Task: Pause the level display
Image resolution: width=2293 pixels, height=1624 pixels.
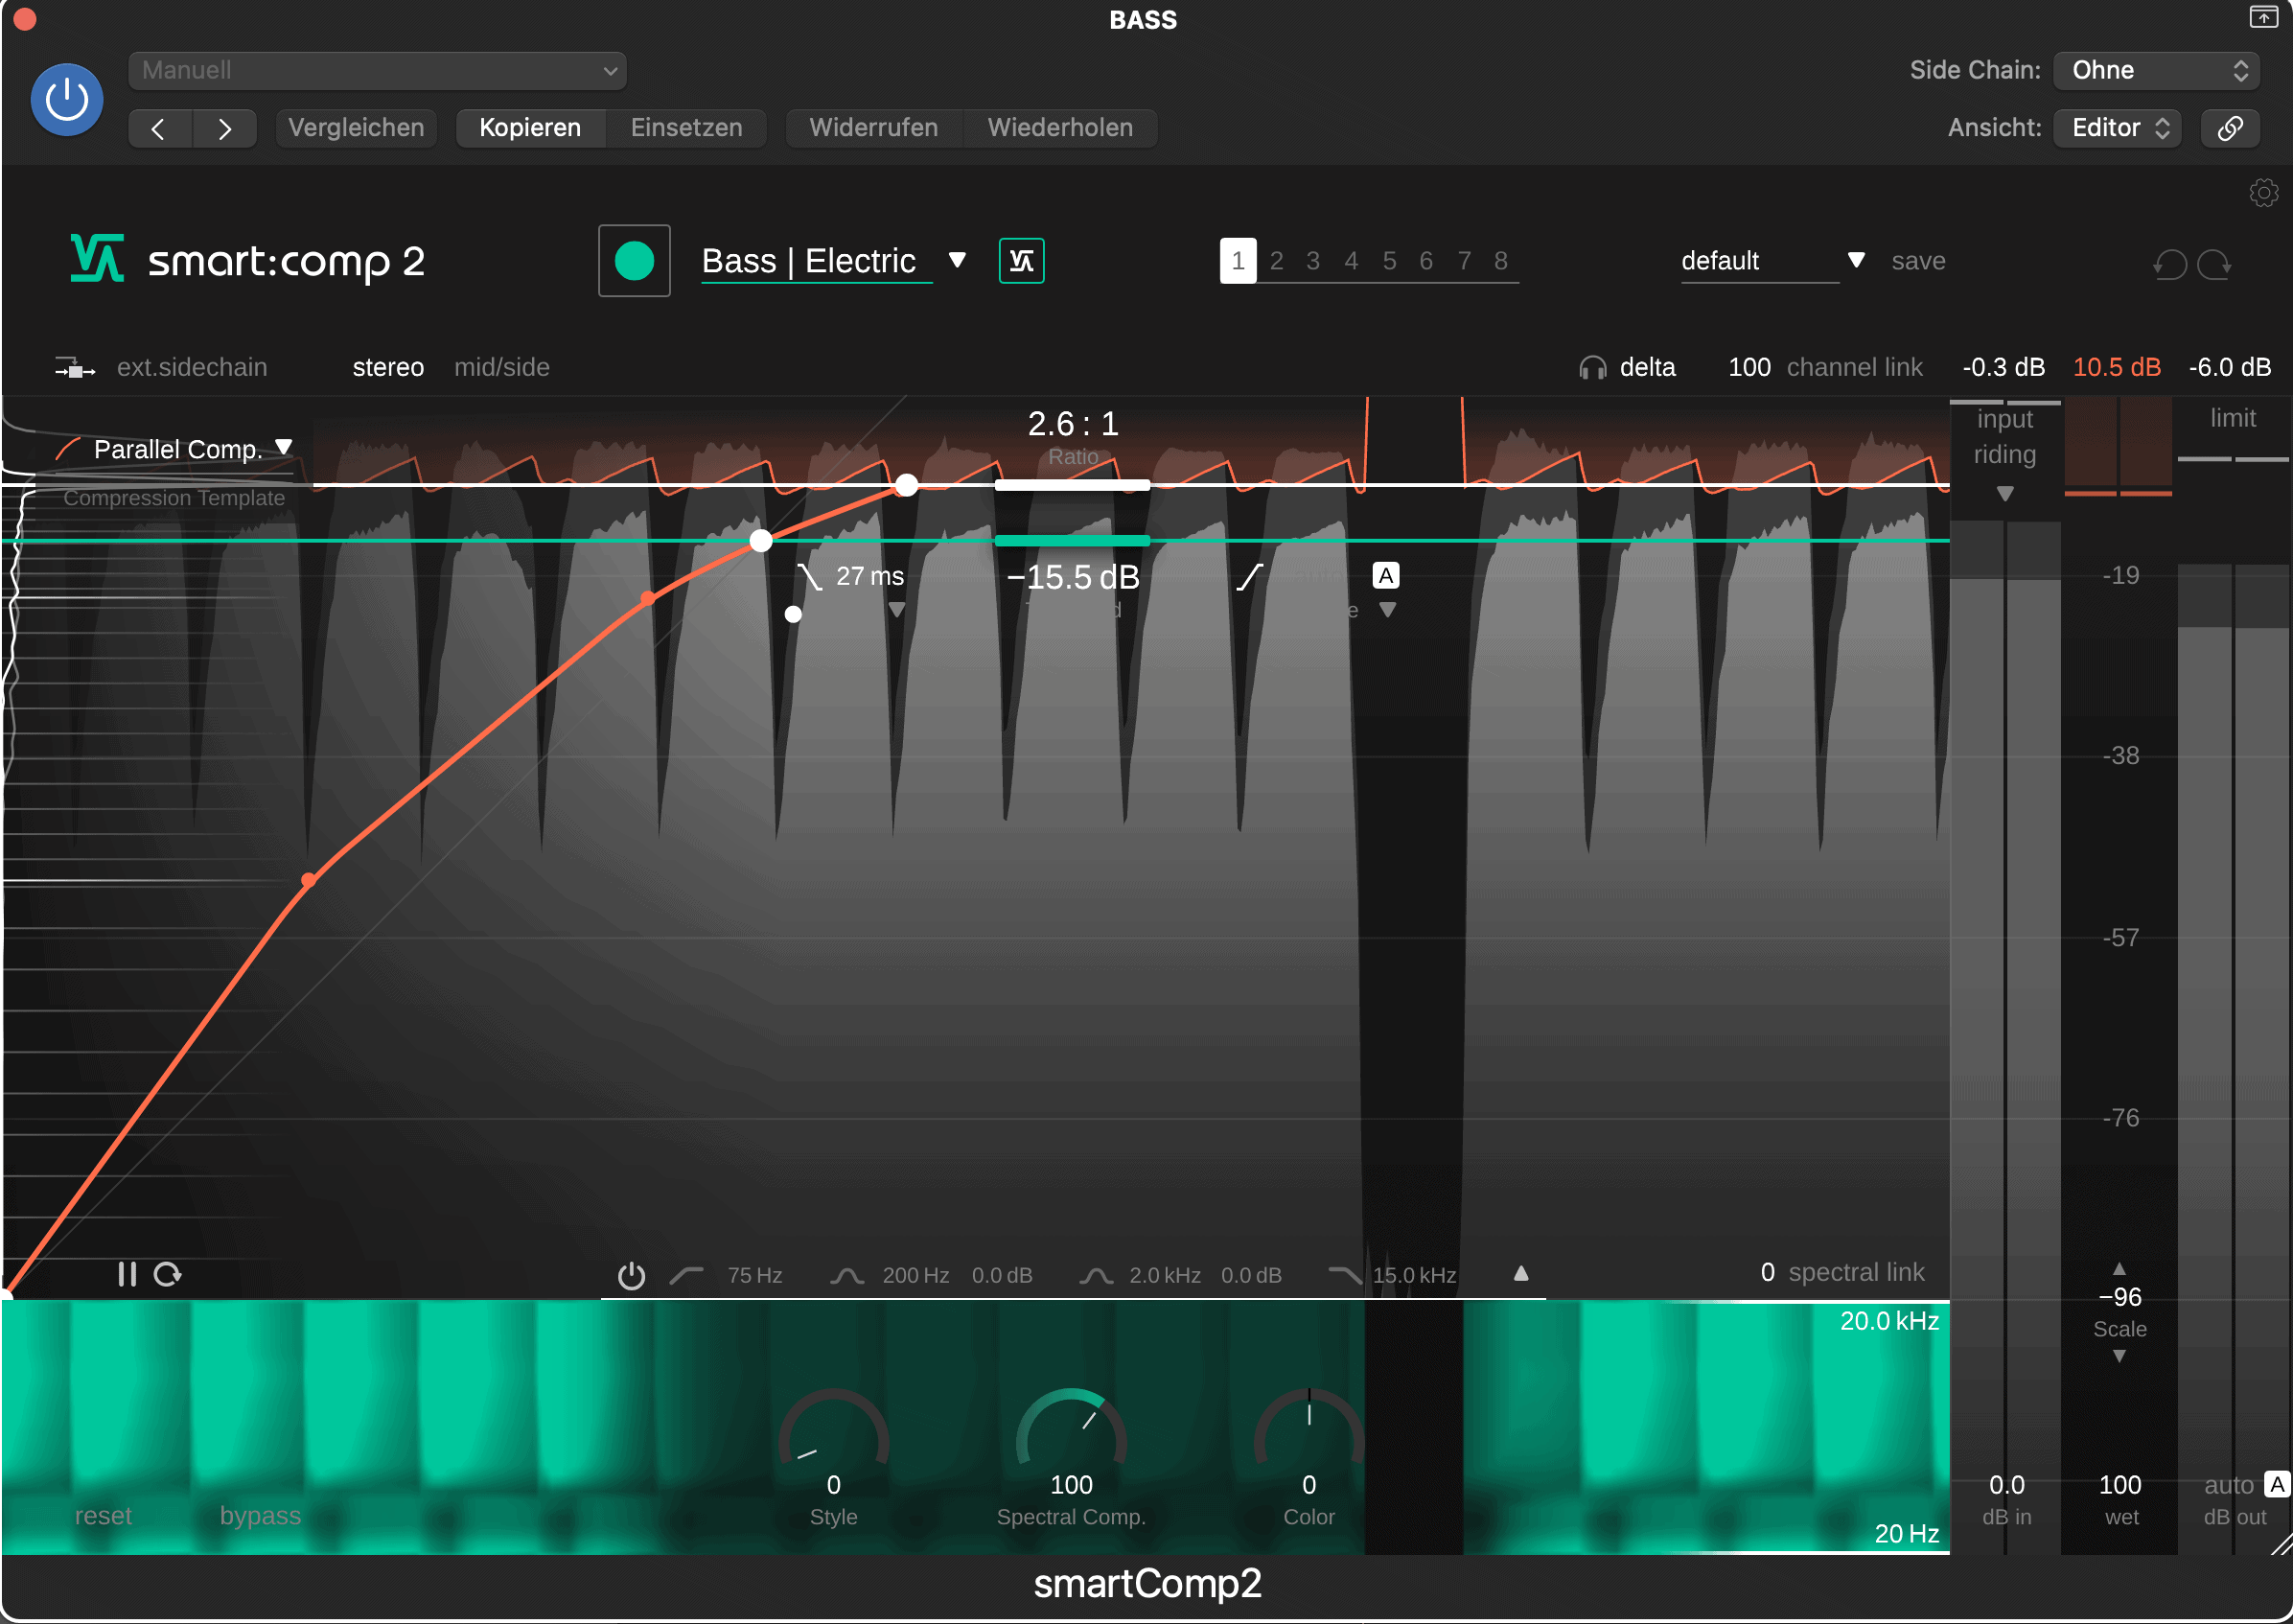Action: [127, 1274]
